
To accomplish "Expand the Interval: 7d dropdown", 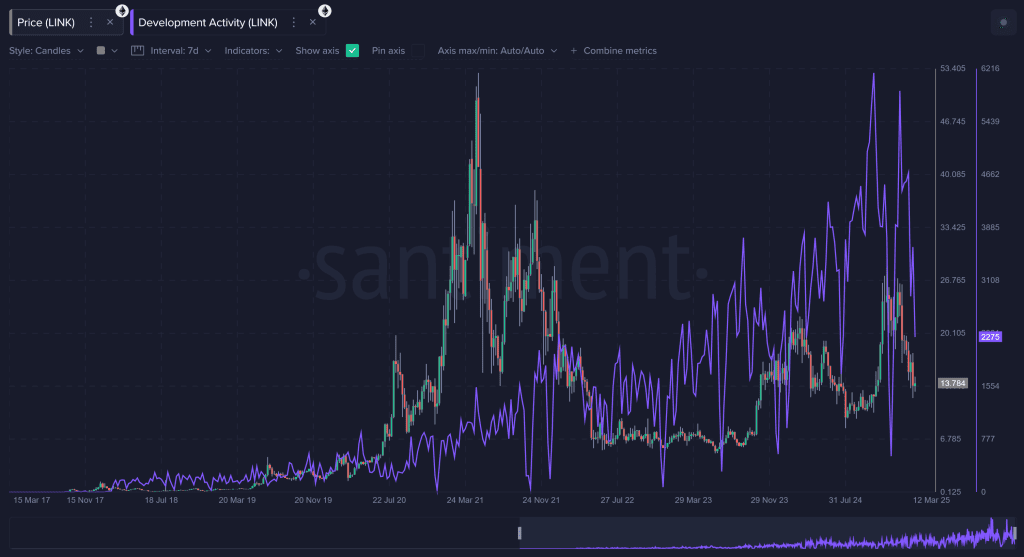I will pyautogui.click(x=180, y=50).
